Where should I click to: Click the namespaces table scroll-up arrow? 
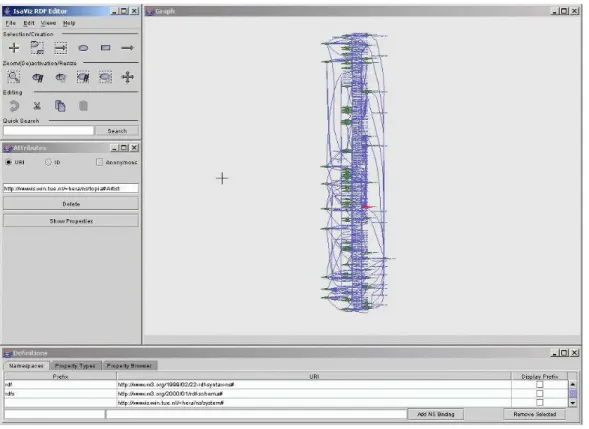point(572,384)
